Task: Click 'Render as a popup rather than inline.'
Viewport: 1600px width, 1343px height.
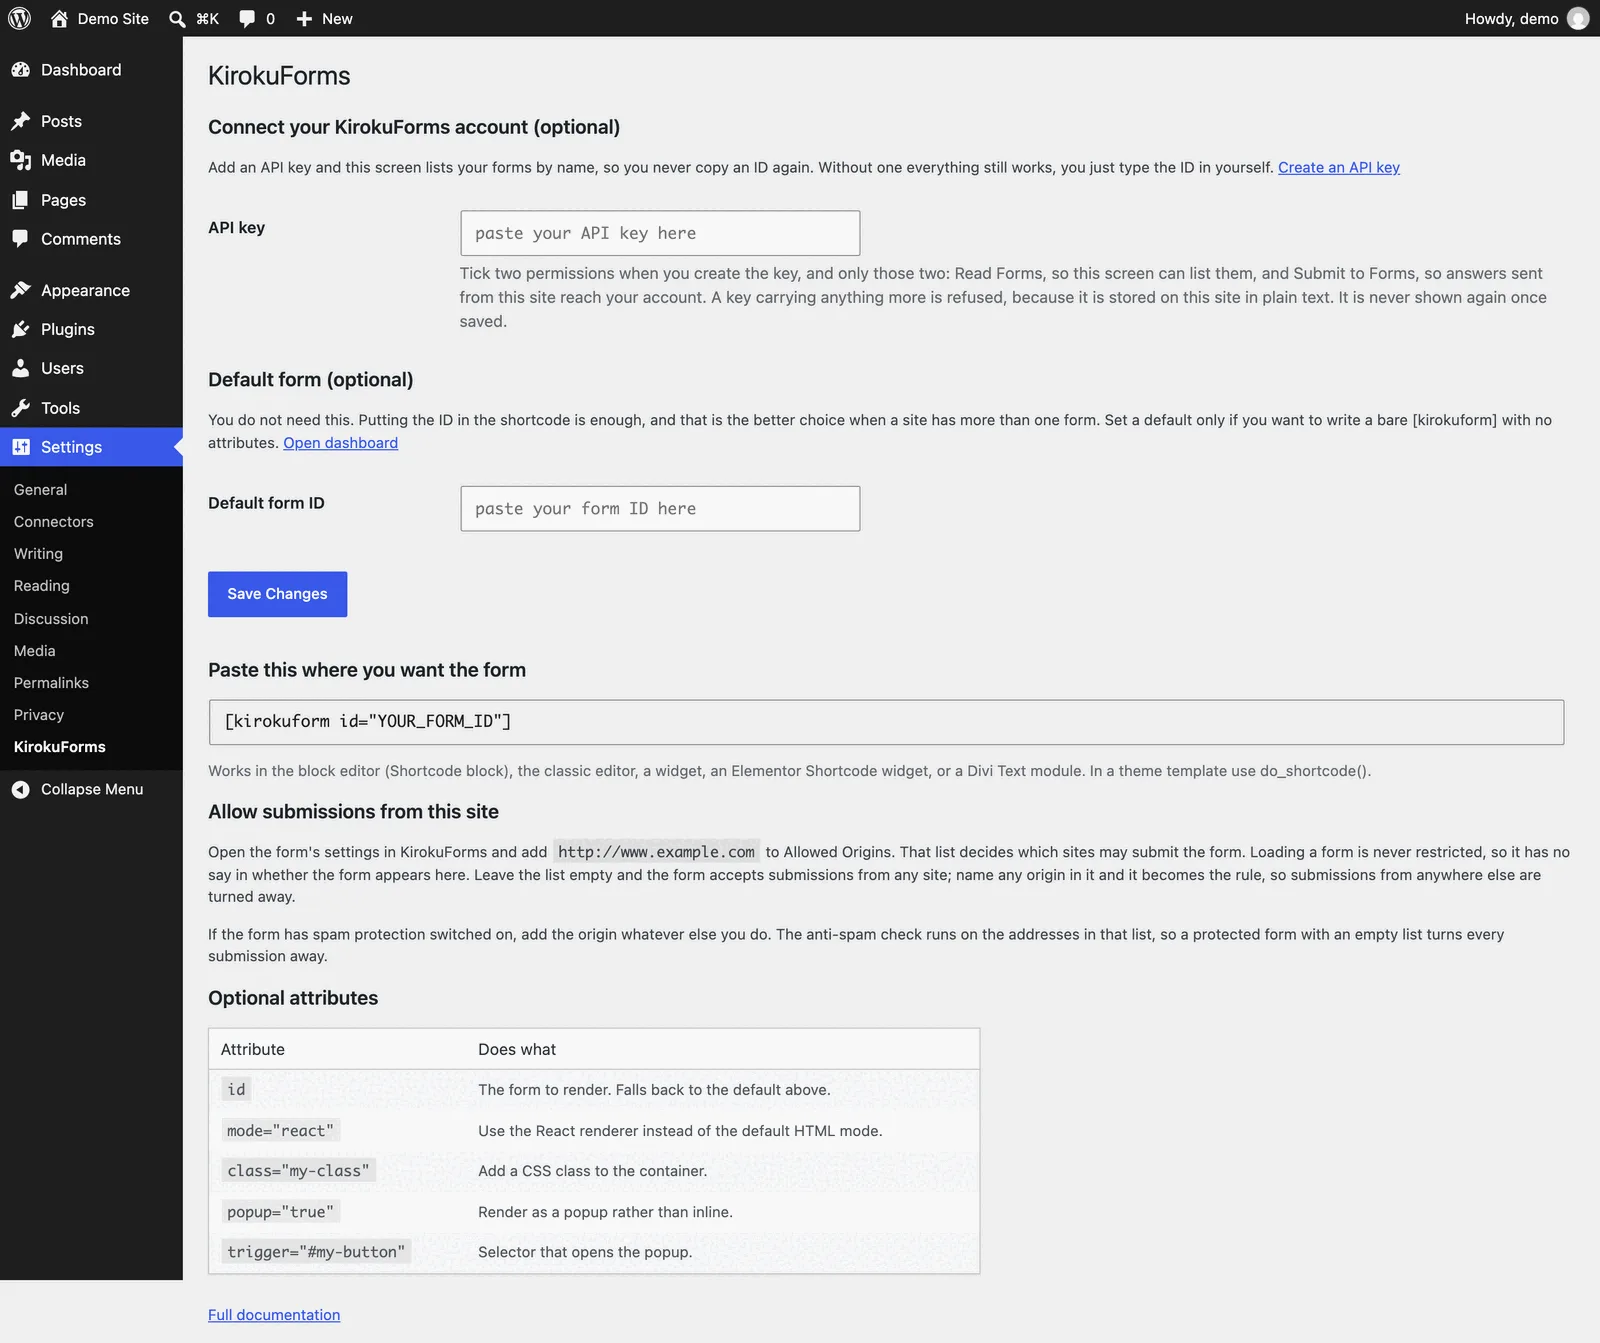Action: [605, 1212]
